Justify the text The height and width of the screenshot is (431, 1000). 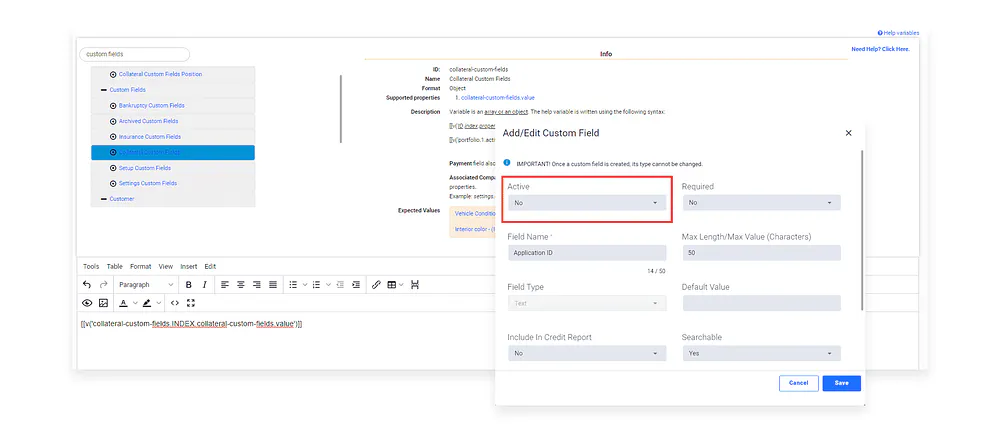pyautogui.click(x=273, y=285)
